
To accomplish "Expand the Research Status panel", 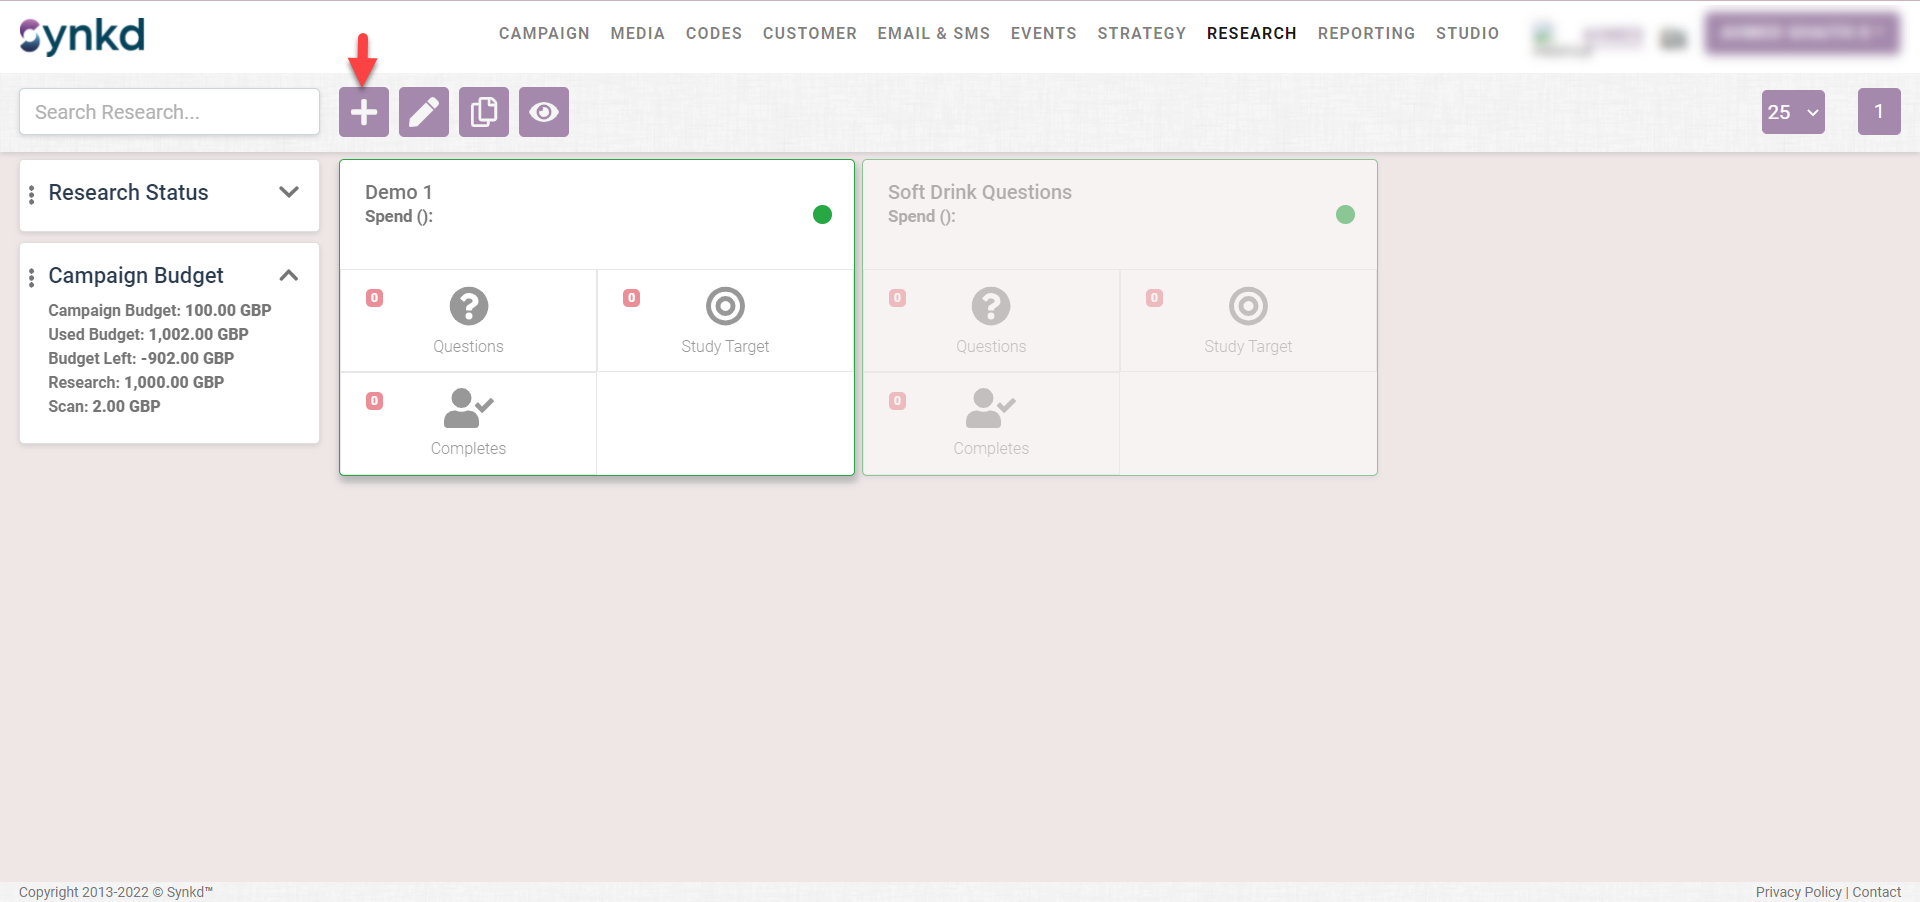I will tap(289, 192).
